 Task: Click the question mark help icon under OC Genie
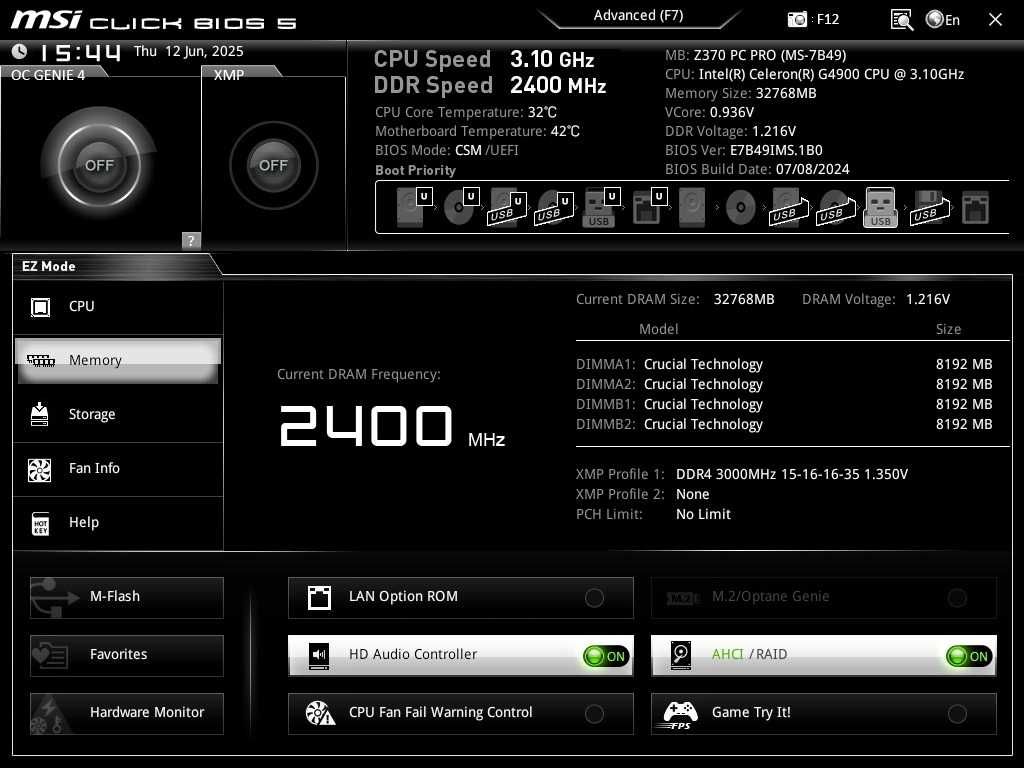click(x=191, y=240)
